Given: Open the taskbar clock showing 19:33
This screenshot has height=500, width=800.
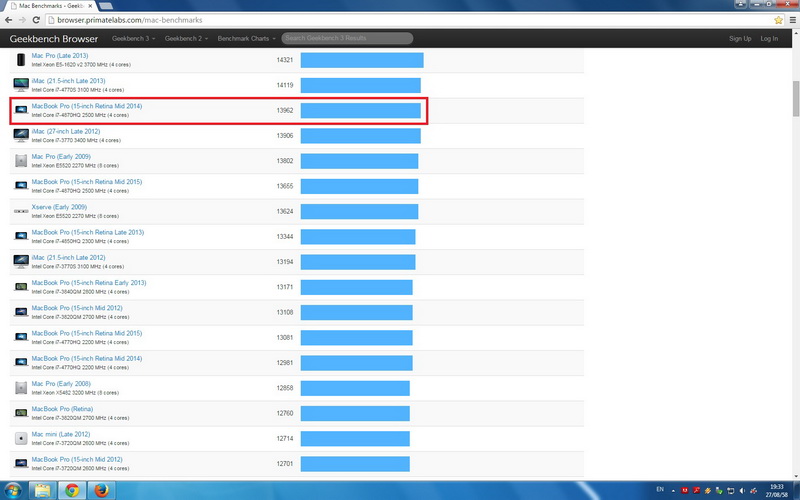Looking at the screenshot, I should (776, 490).
